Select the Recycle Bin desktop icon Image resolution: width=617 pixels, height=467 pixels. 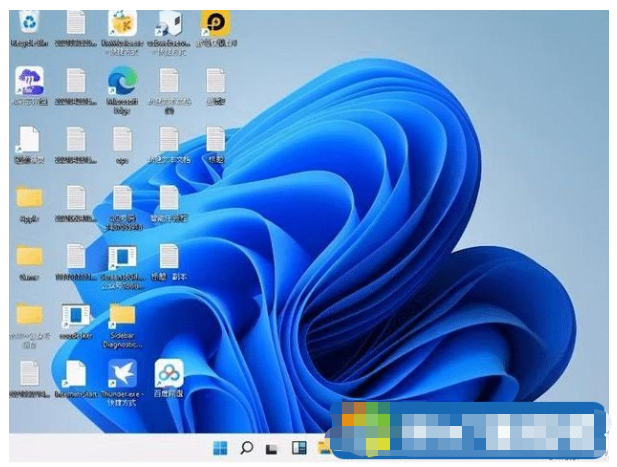[30, 23]
